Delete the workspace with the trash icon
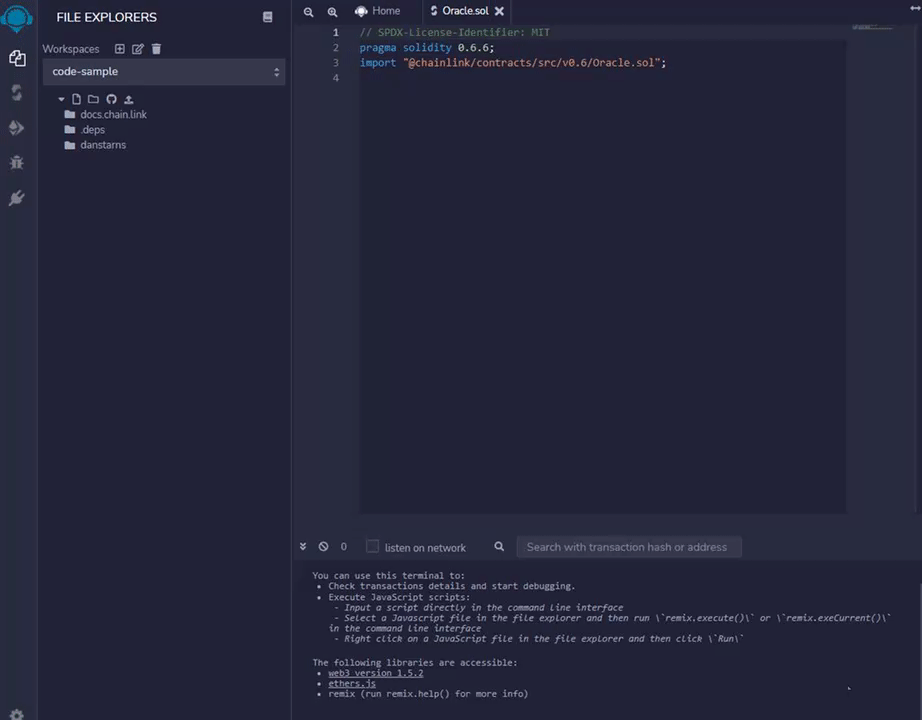Viewport: 922px width, 720px height. [156, 48]
